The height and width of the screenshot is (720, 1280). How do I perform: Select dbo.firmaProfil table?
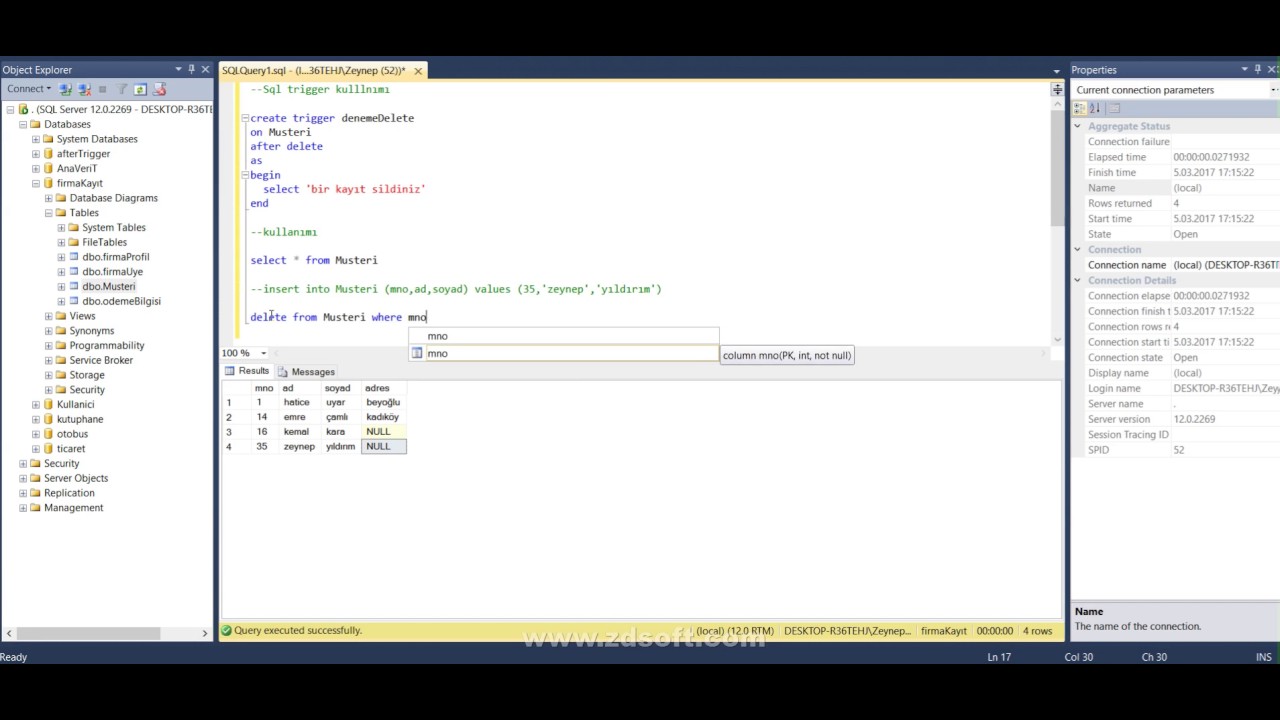(x=115, y=257)
